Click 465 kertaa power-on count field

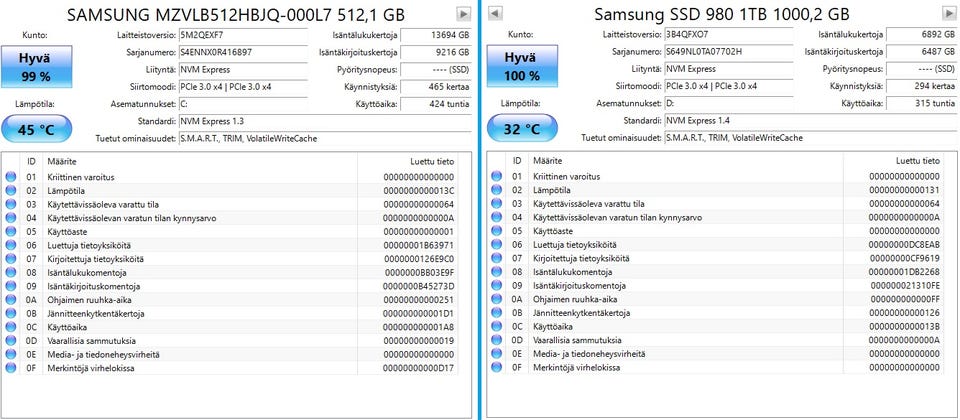(437, 86)
